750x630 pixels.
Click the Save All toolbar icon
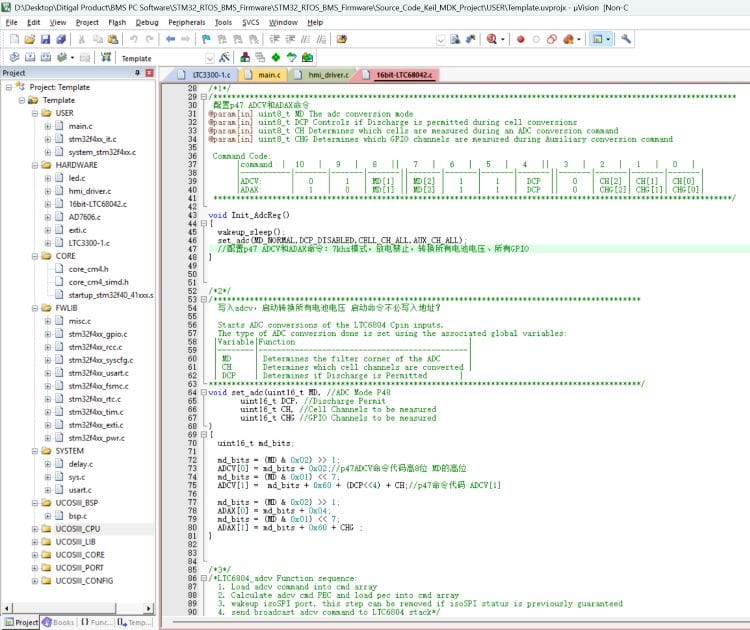click(61, 39)
